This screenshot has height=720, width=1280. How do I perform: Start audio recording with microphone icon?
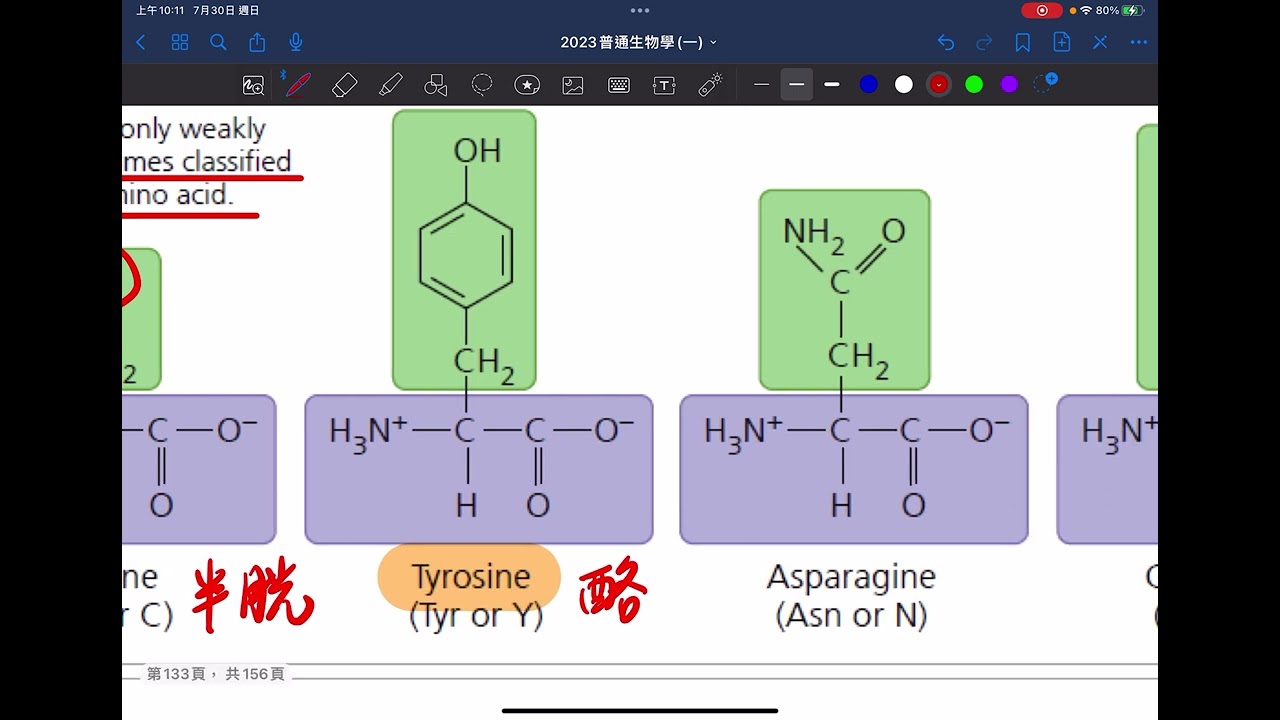click(296, 42)
